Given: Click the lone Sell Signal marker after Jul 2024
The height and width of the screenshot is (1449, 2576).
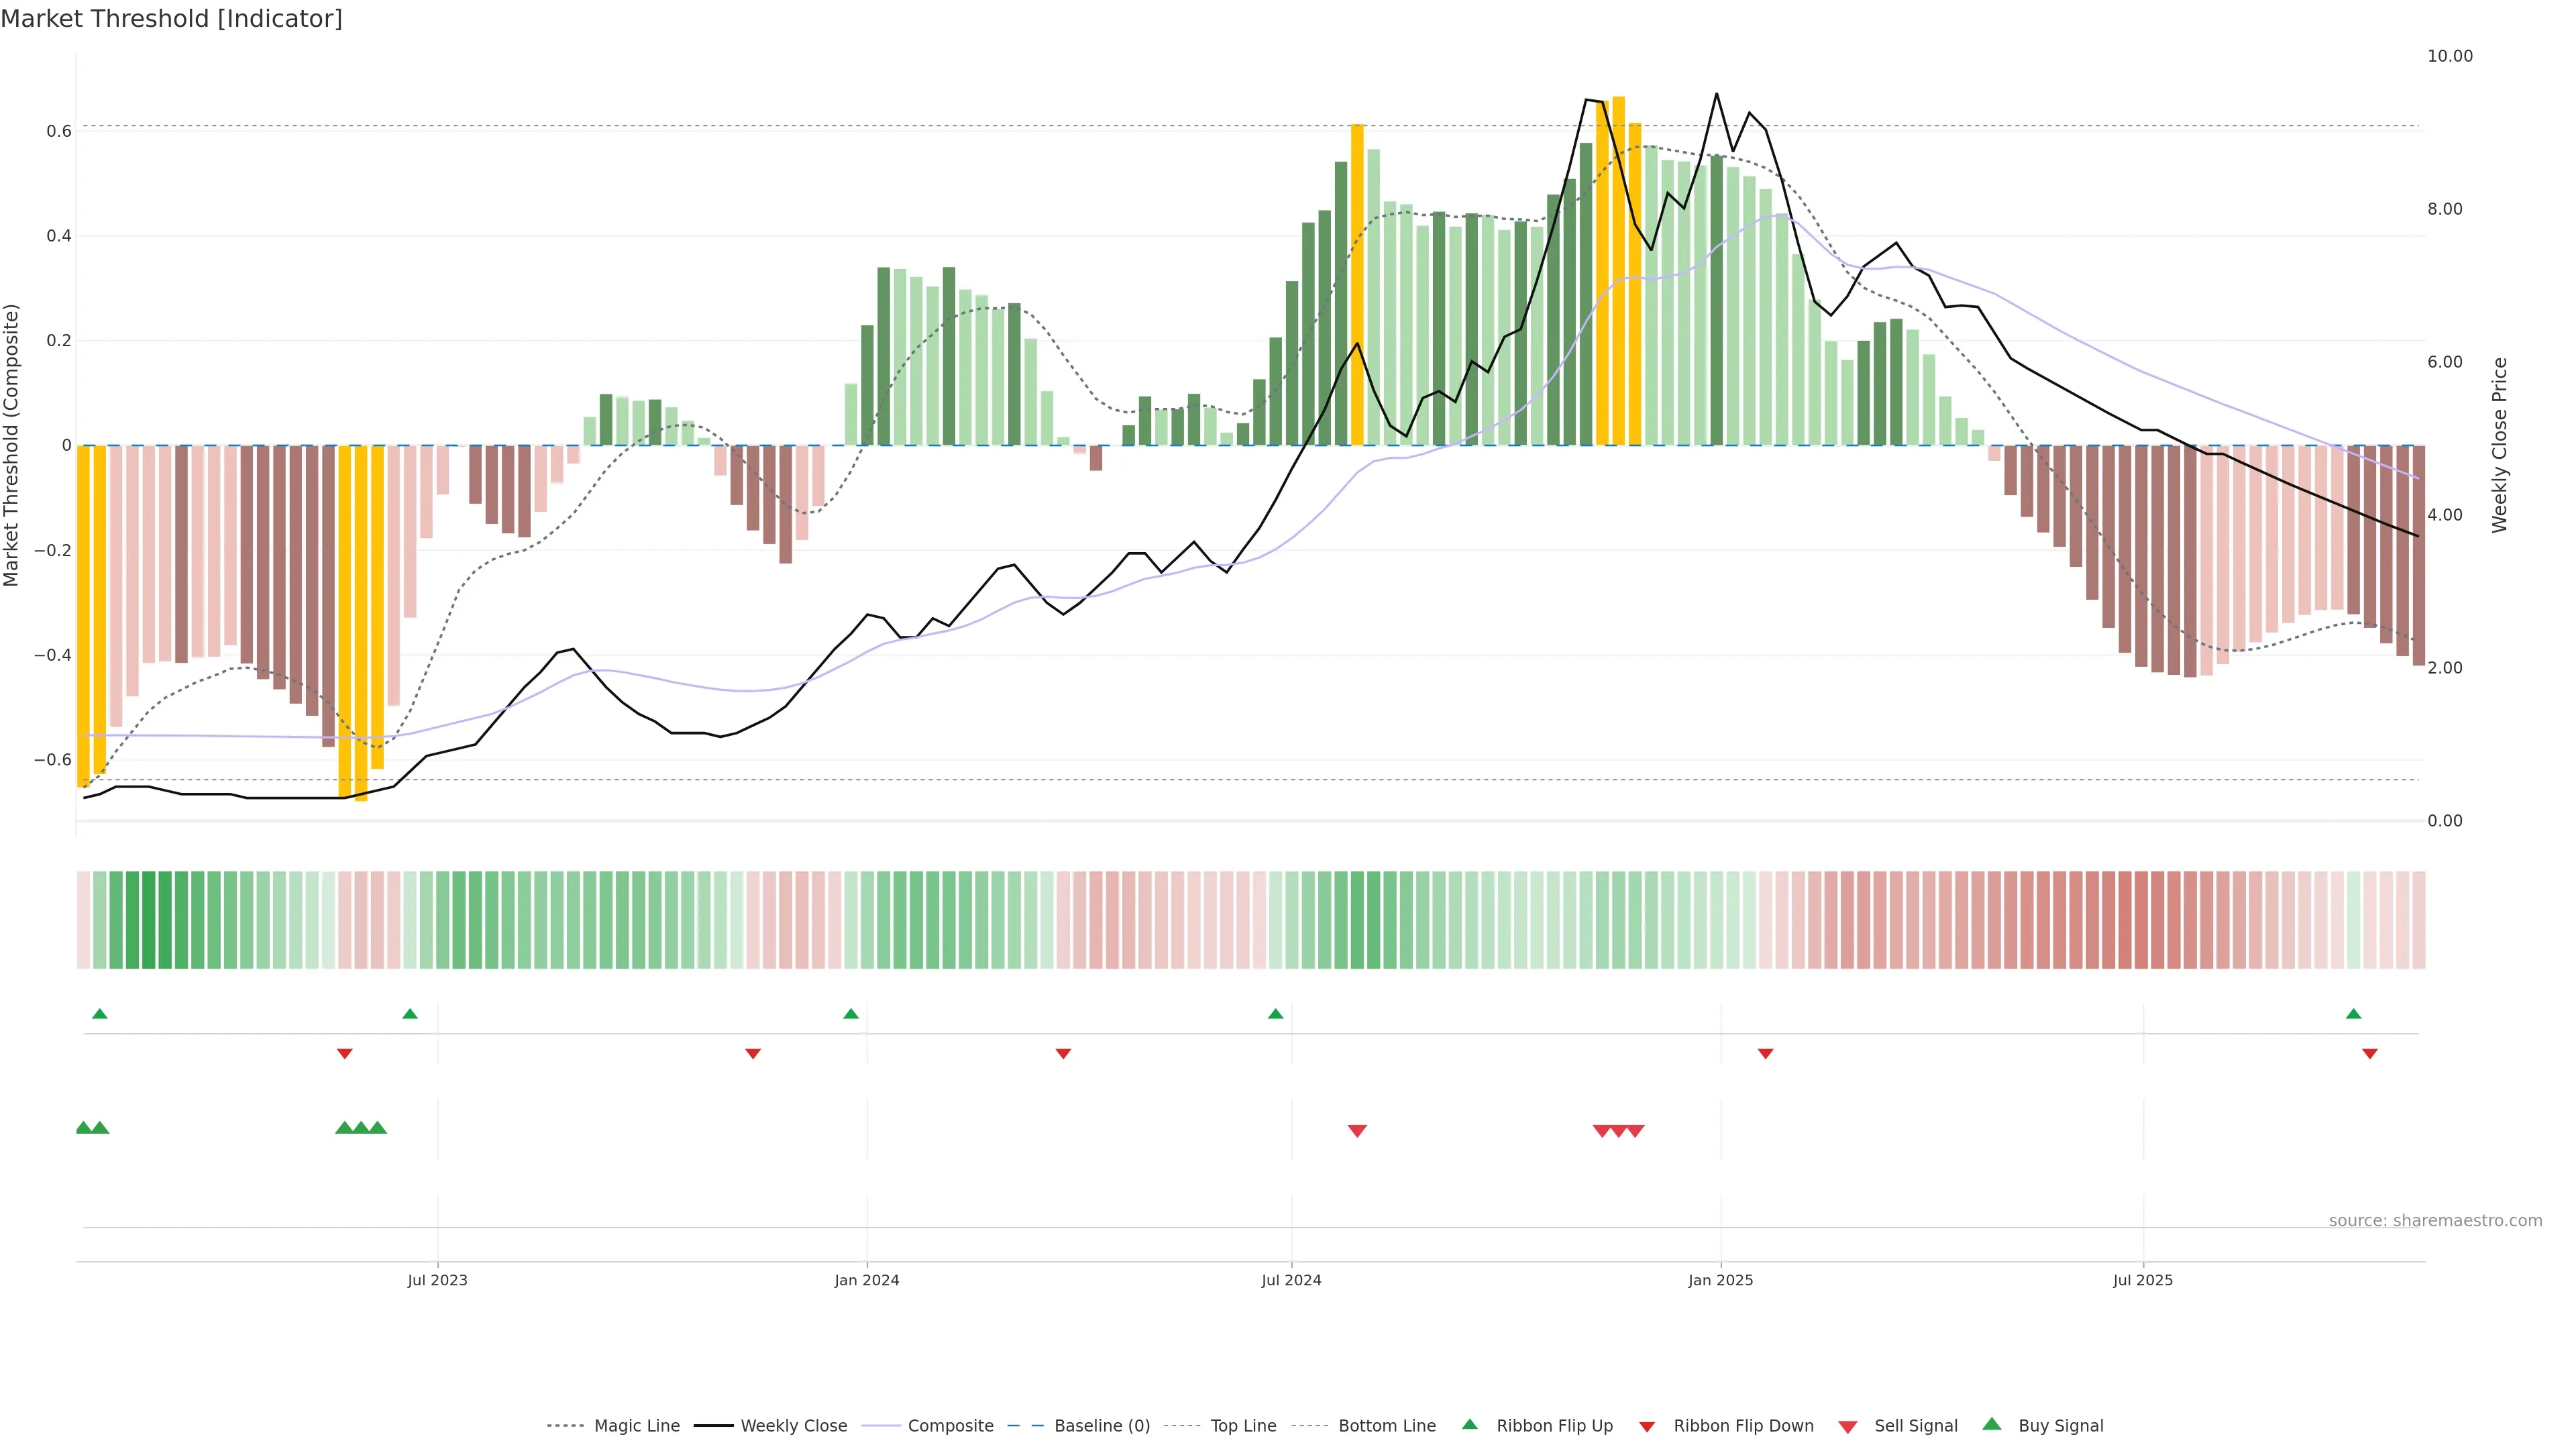Looking at the screenshot, I should point(1357,1131).
